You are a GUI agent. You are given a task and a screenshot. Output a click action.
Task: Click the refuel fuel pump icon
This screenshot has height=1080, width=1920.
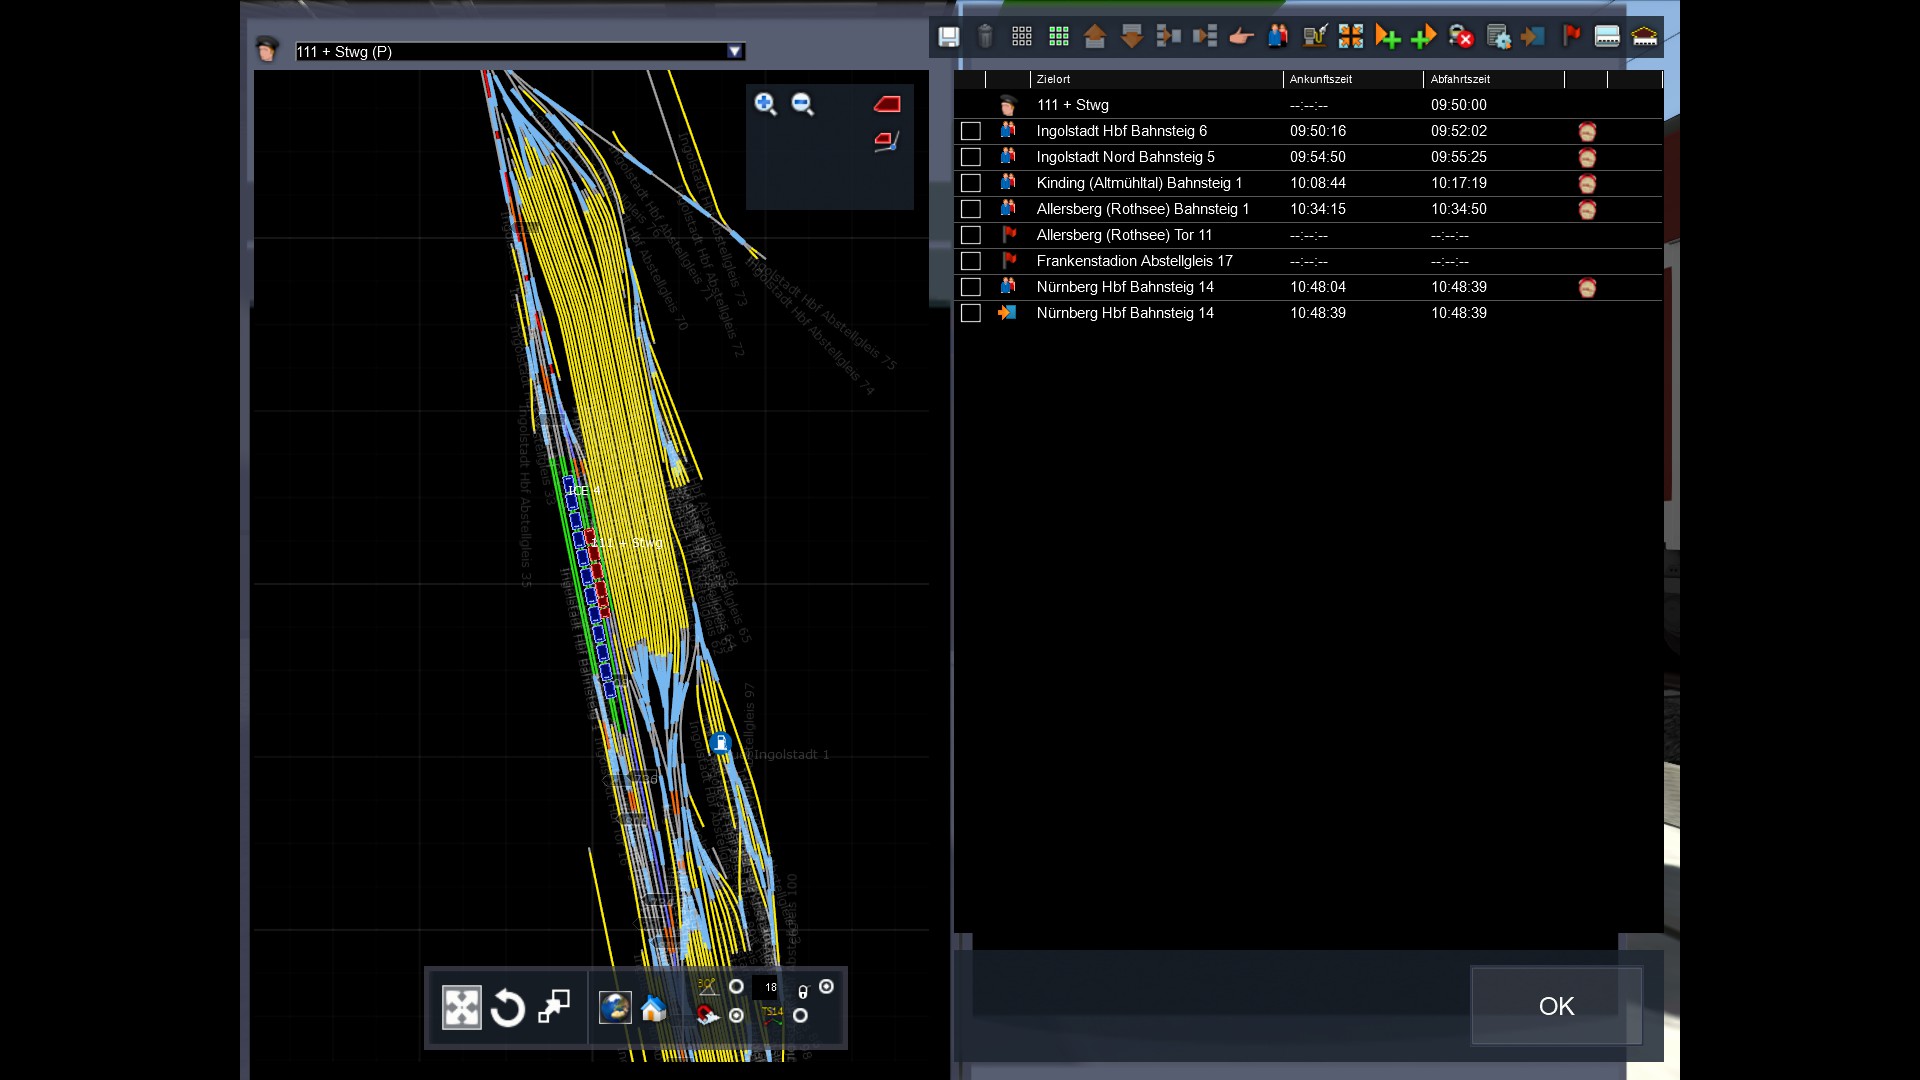pos(1314,37)
